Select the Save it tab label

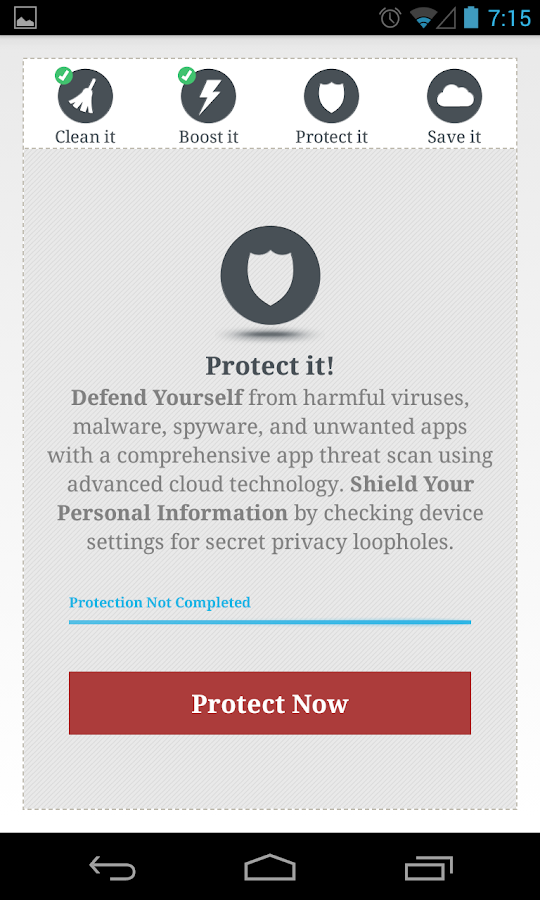[454, 137]
